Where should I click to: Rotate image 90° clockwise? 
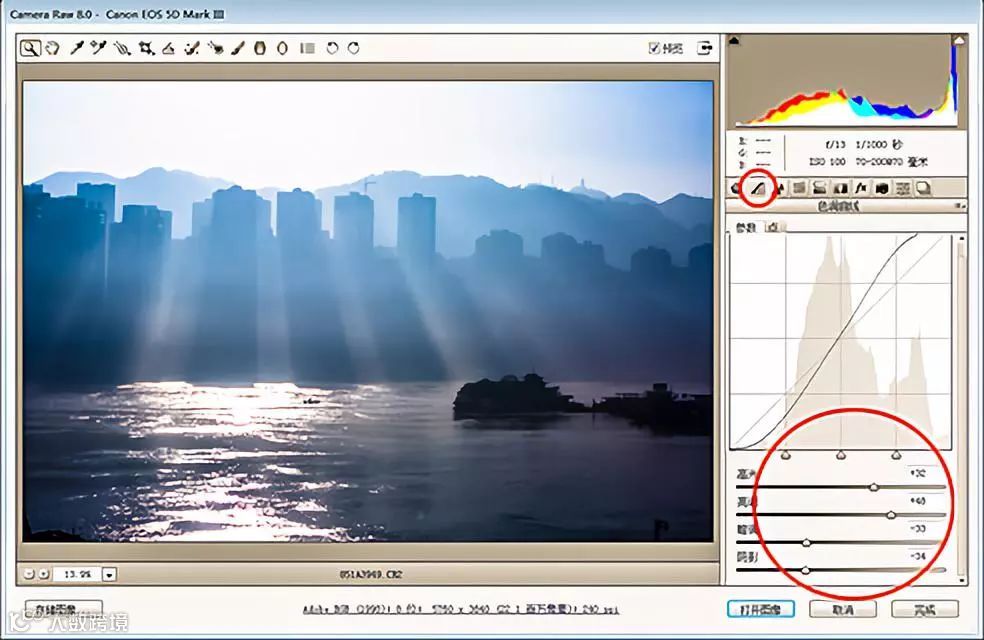click(354, 48)
